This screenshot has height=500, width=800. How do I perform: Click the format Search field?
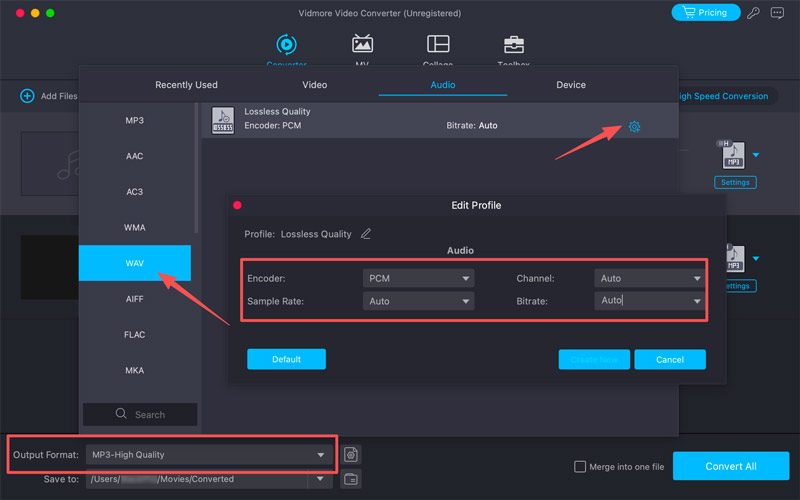140,414
